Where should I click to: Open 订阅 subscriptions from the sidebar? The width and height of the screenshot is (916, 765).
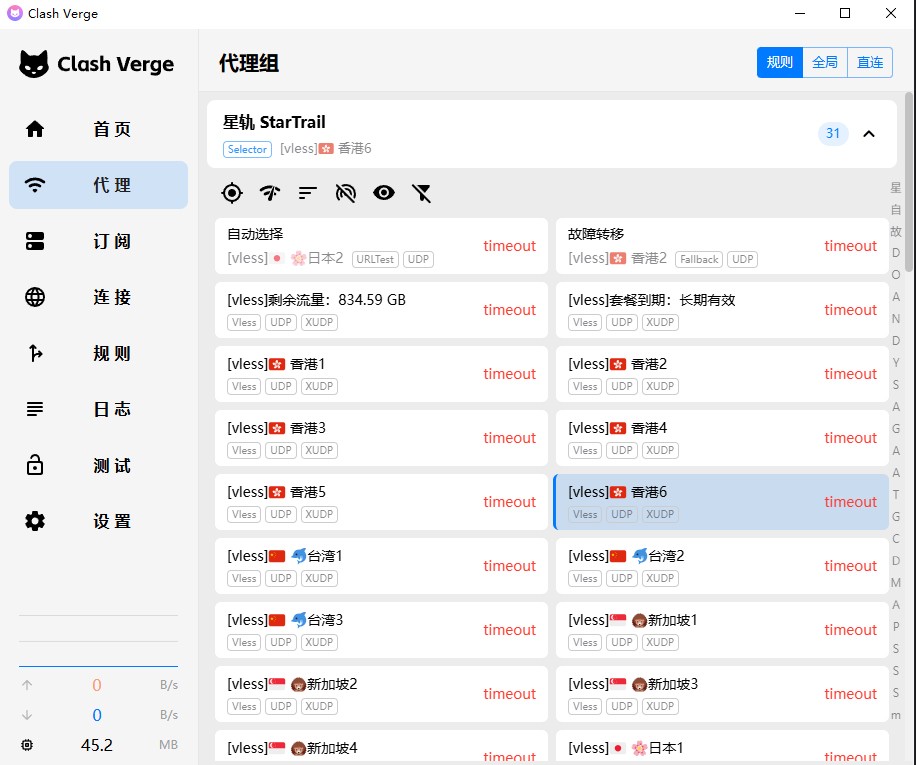point(98,241)
